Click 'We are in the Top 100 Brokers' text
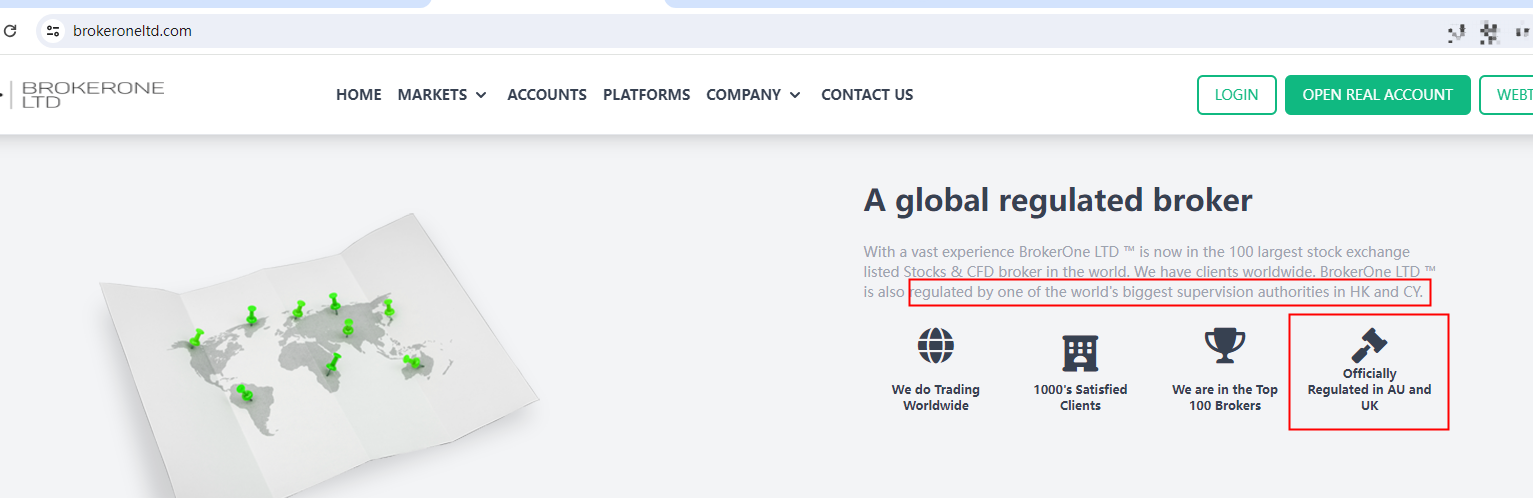This screenshot has height=498, width=1533. [1225, 398]
